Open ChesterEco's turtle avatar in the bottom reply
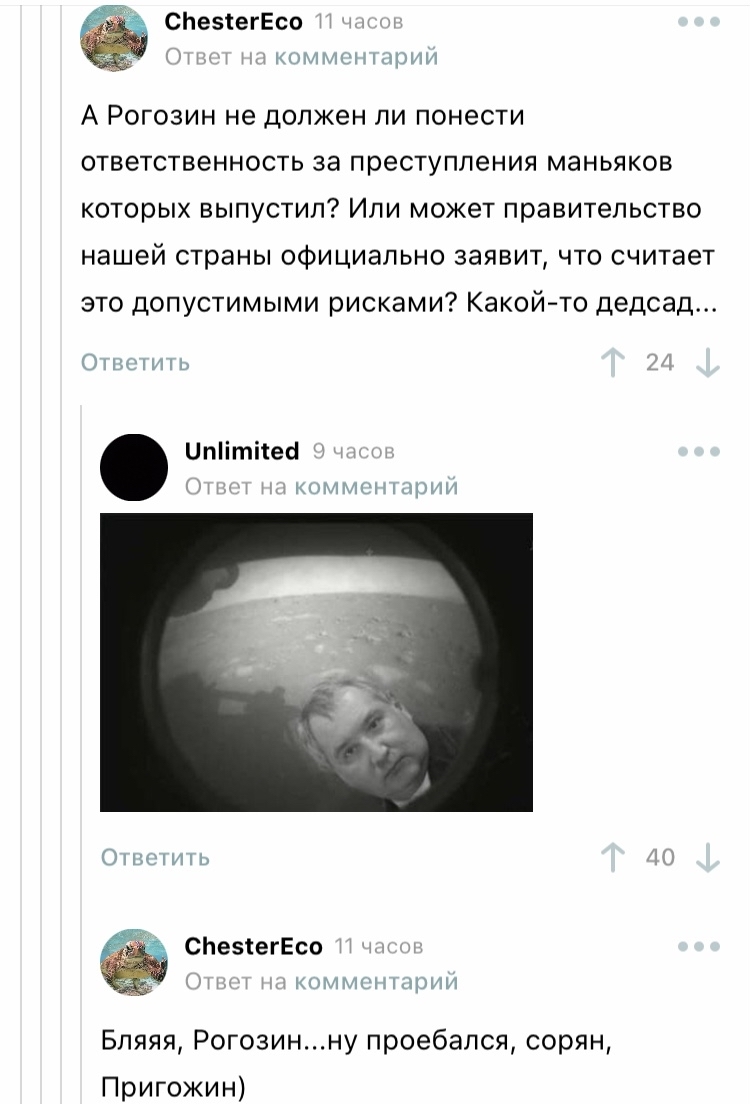Screen dimensions: 750x1104 134,962
